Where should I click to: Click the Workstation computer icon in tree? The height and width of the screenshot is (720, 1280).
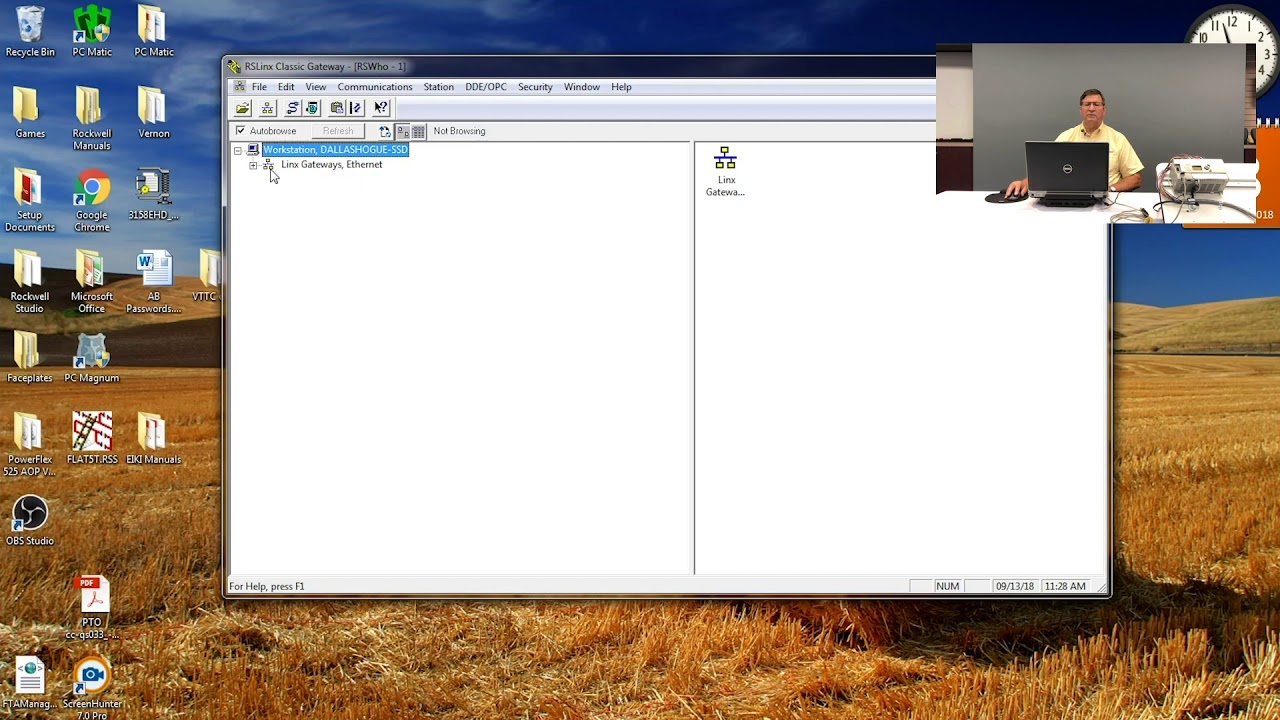(x=253, y=149)
